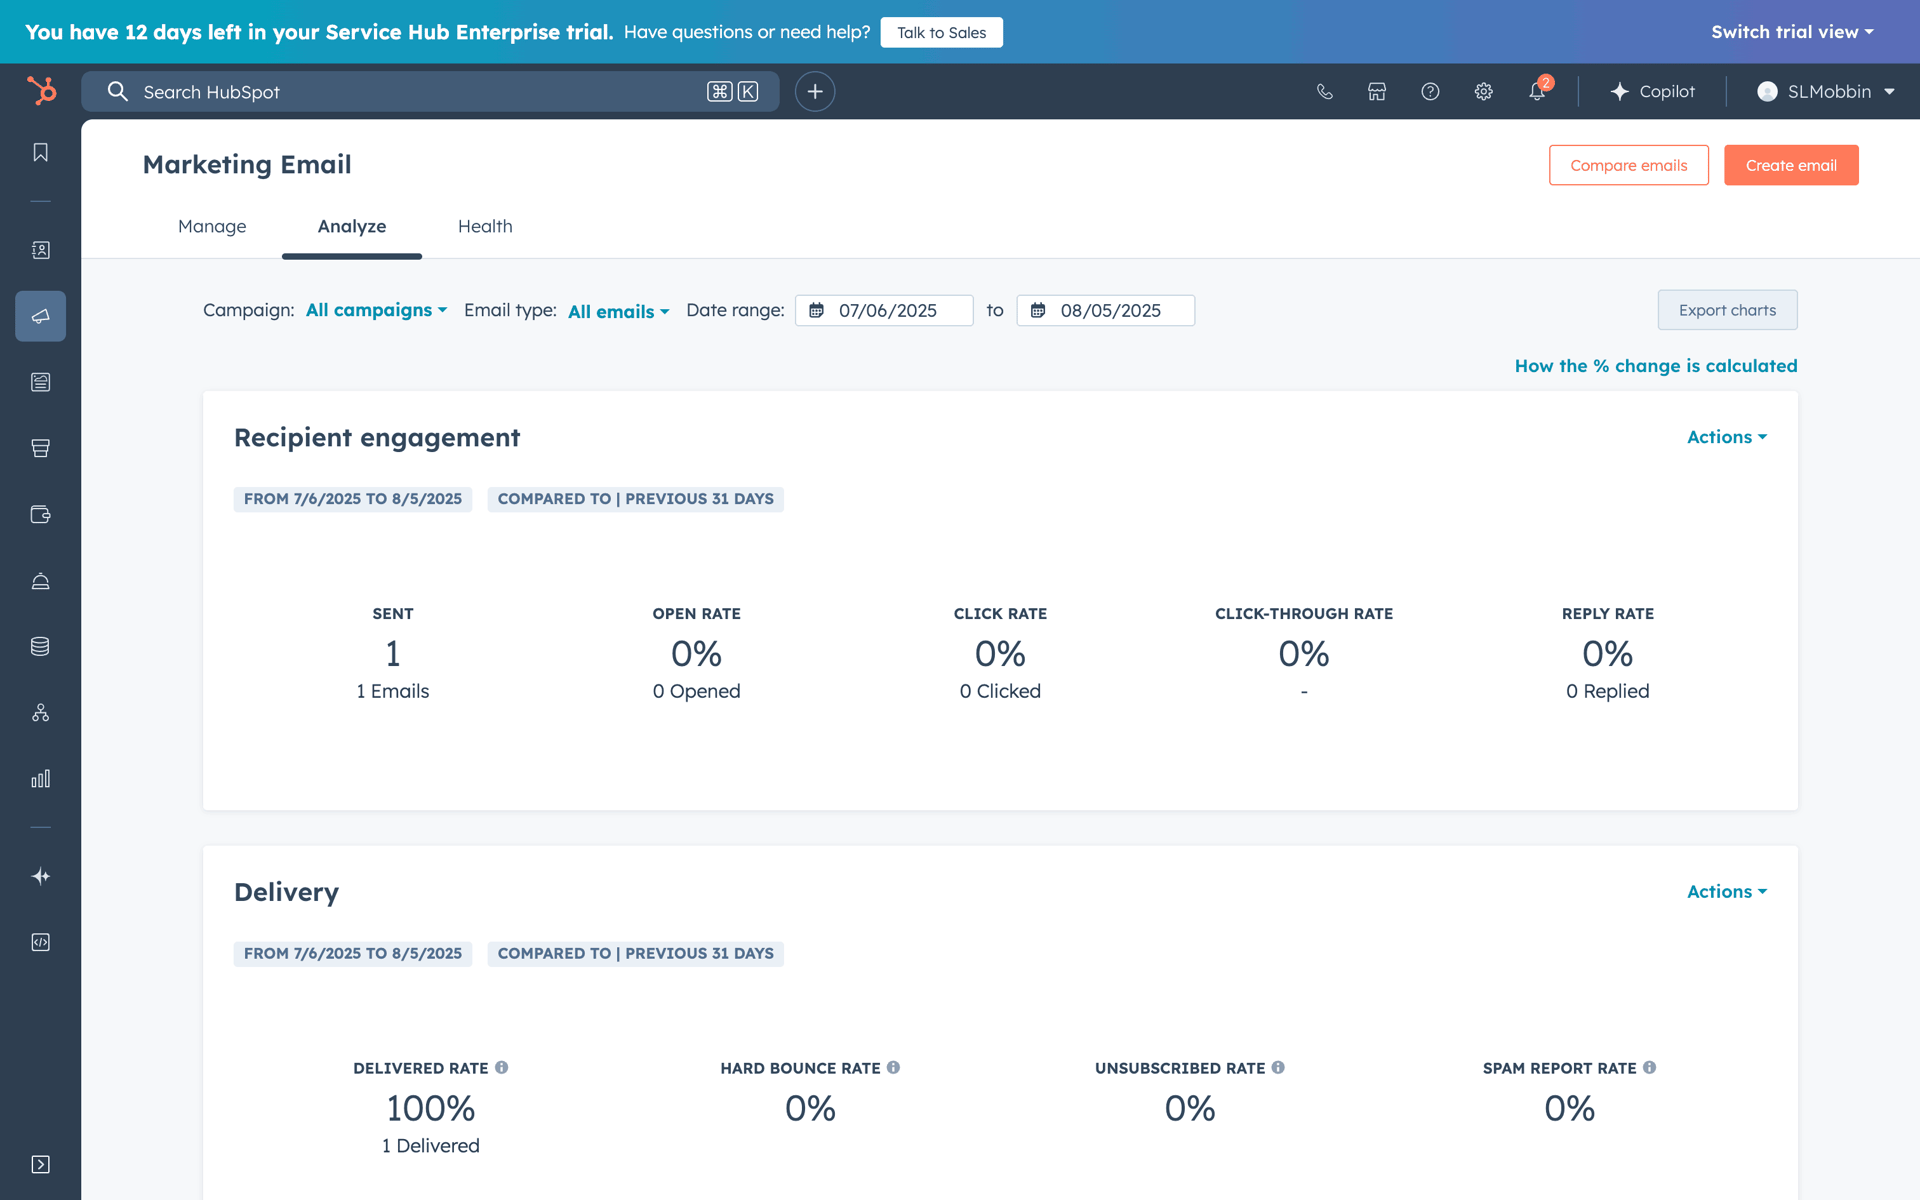Open the SLMobbin account menu
The width and height of the screenshot is (1920, 1200).
[1826, 91]
